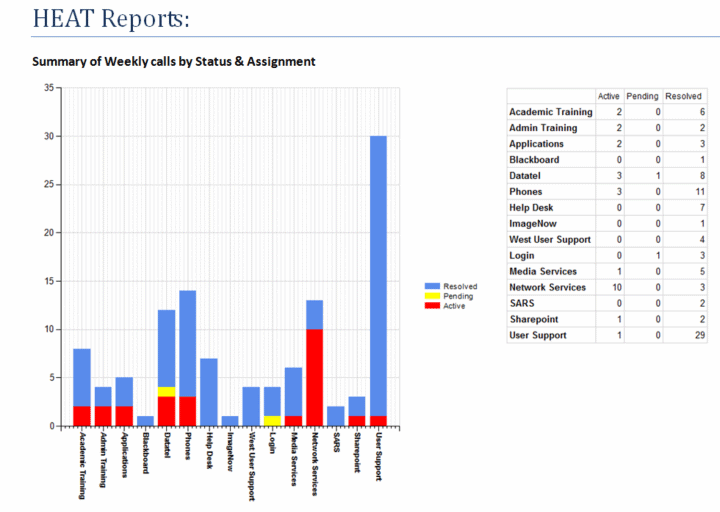Select the blue Help Desk bar
The width and height of the screenshot is (720, 512).
208,392
